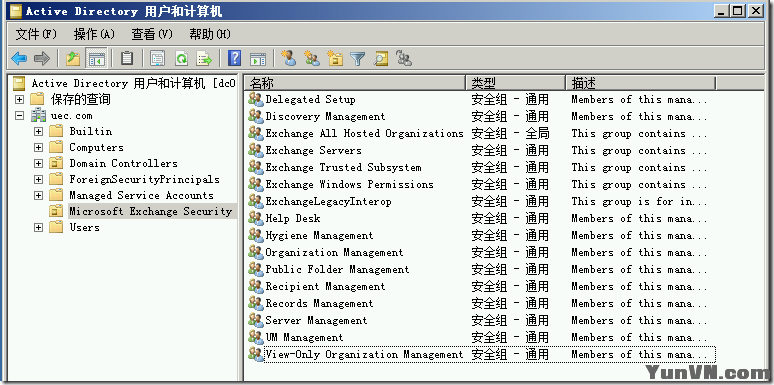
Task: Click the Find objects magnifier icon
Action: 381,59
